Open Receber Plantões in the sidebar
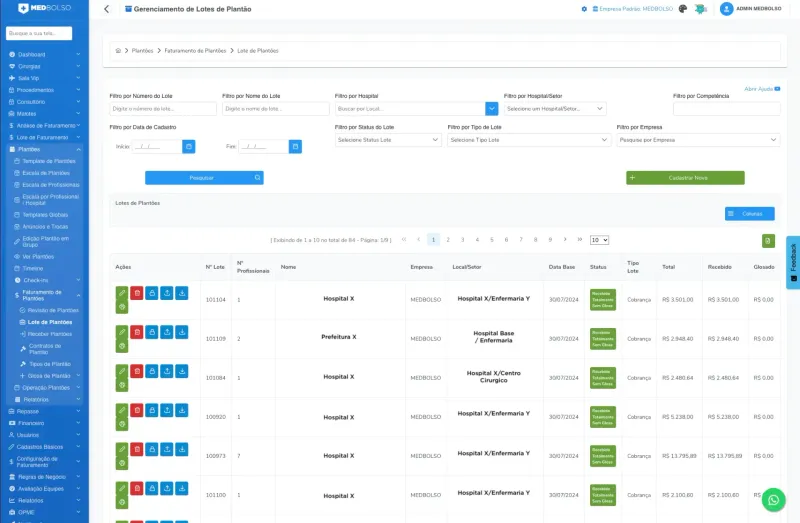The width and height of the screenshot is (800, 523). (x=49, y=334)
